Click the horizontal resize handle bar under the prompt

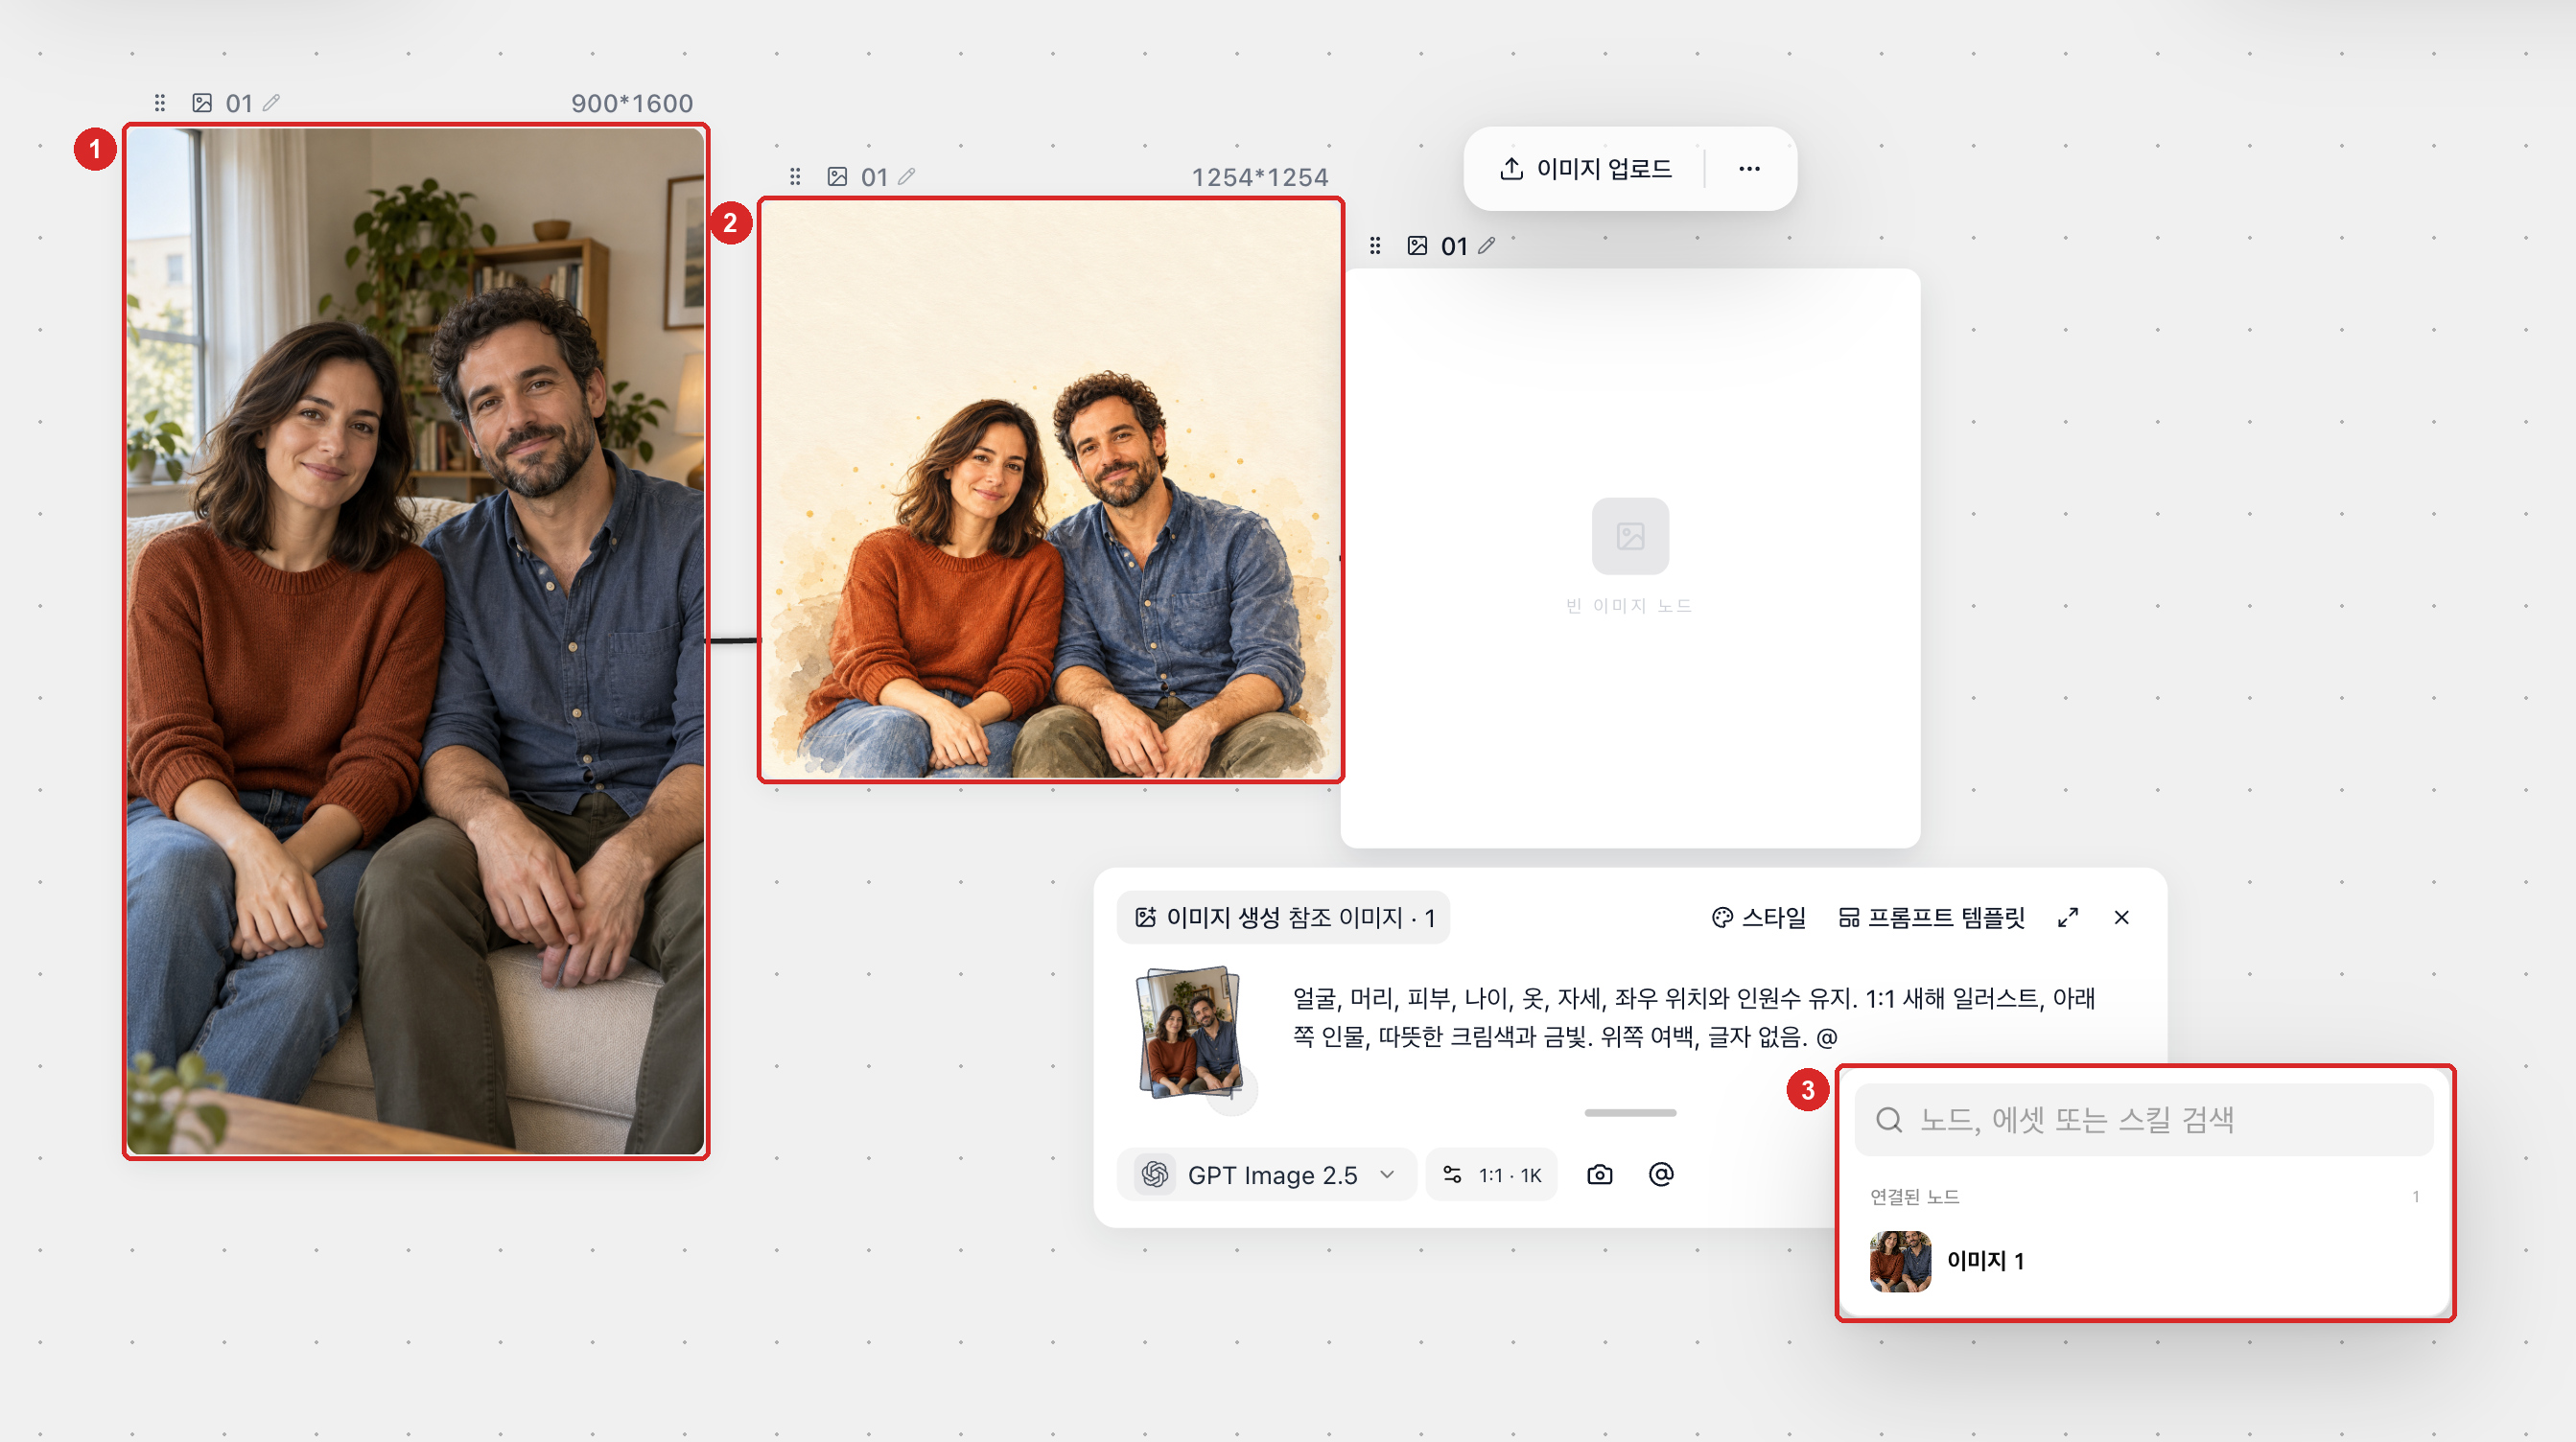click(x=1630, y=1113)
